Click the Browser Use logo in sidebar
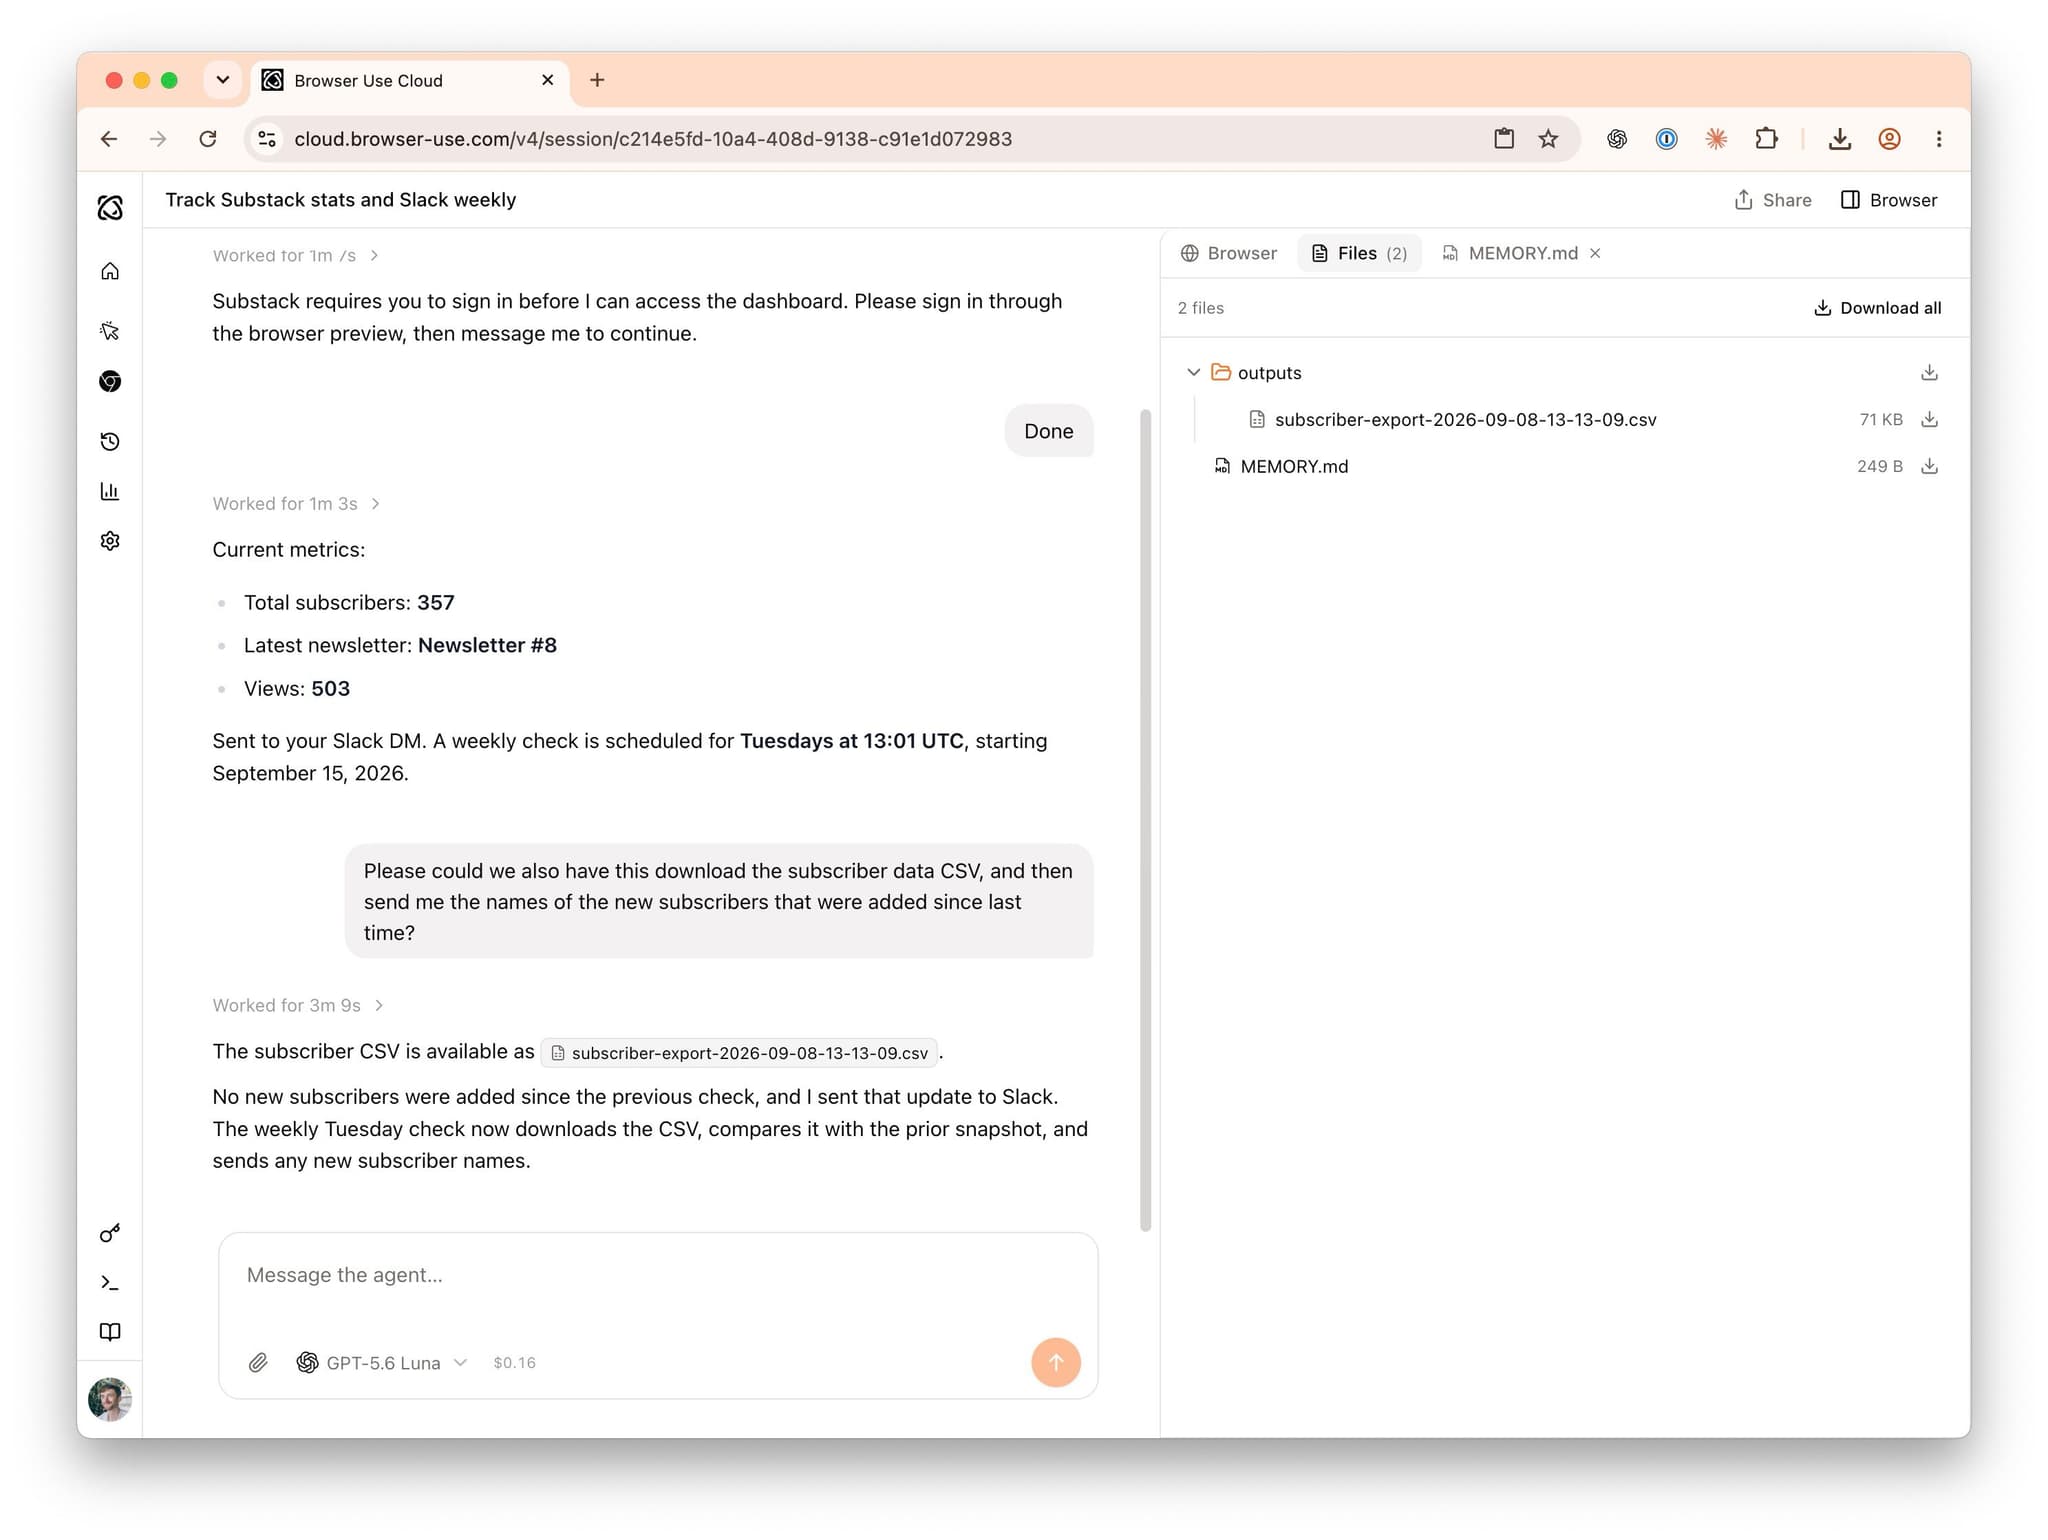The height and width of the screenshot is (1540, 2048). pos(110,207)
